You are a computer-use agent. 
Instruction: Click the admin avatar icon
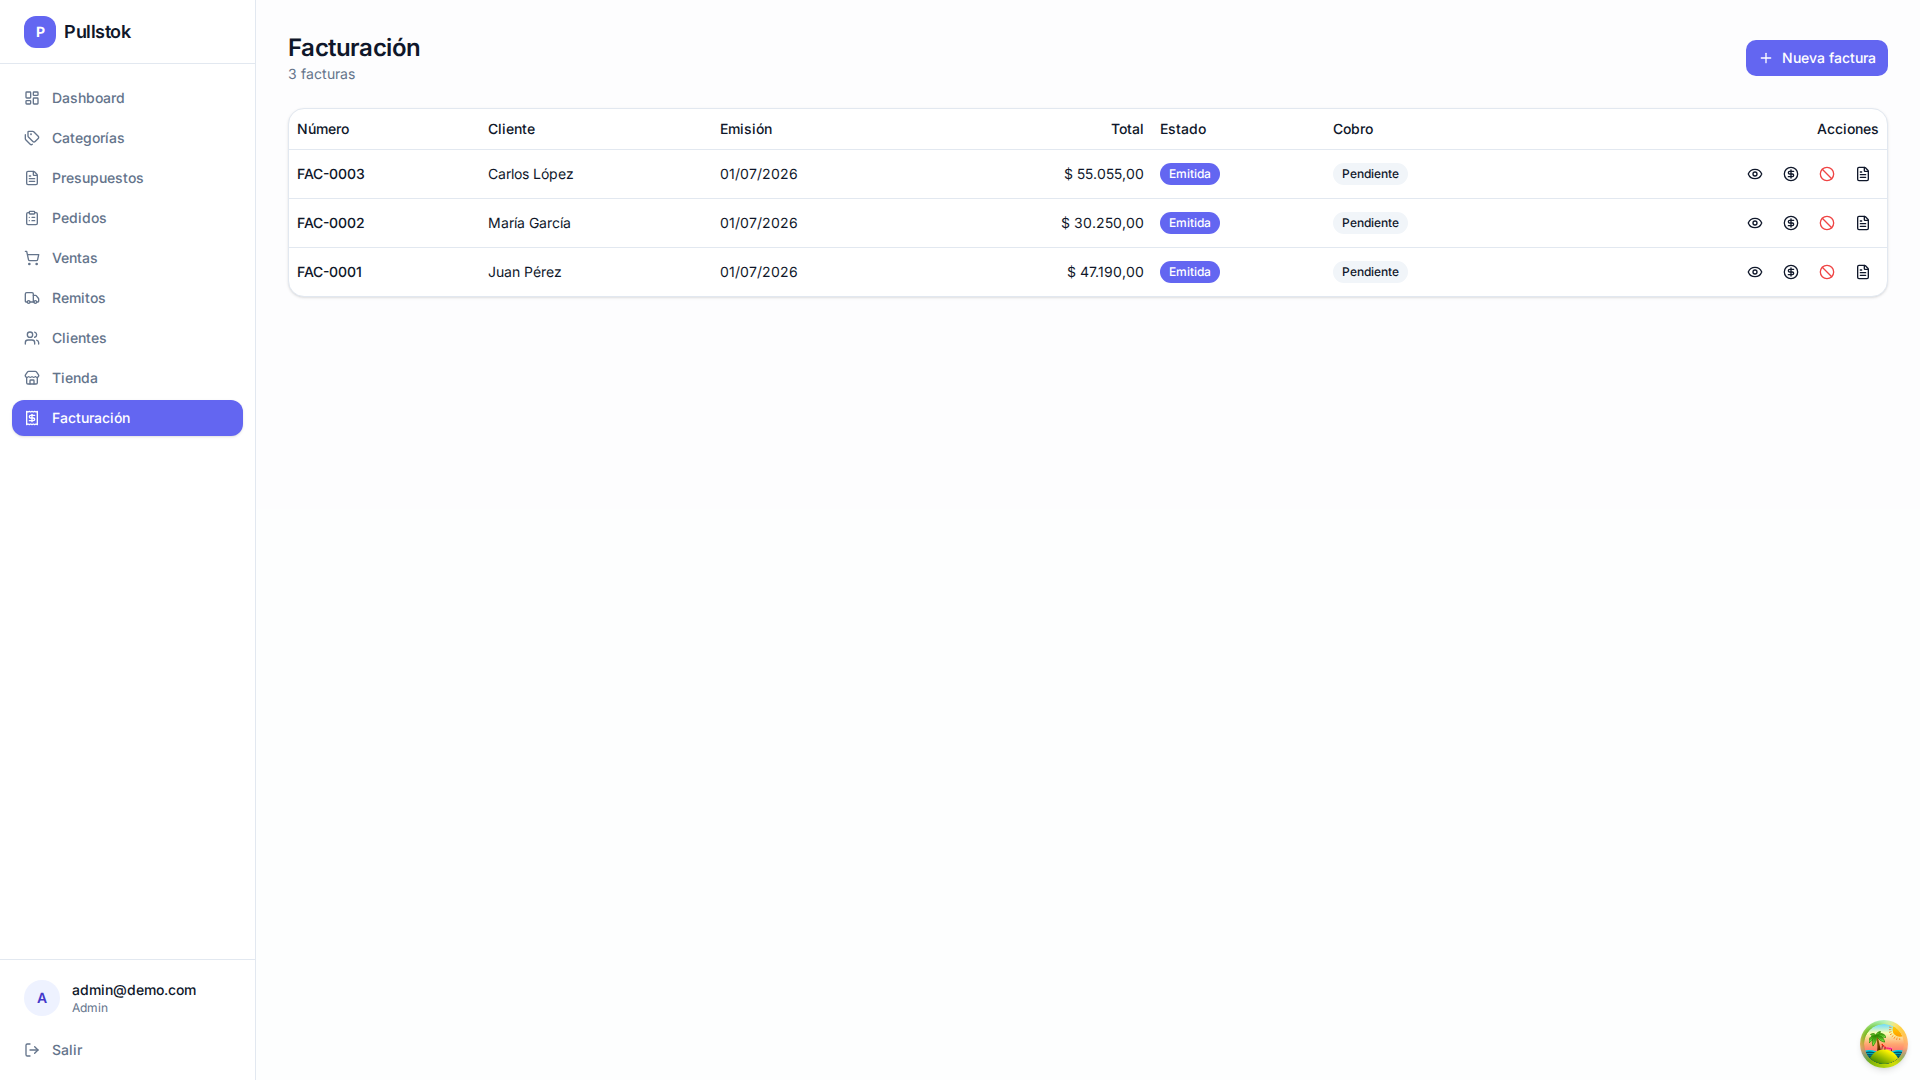(42, 998)
